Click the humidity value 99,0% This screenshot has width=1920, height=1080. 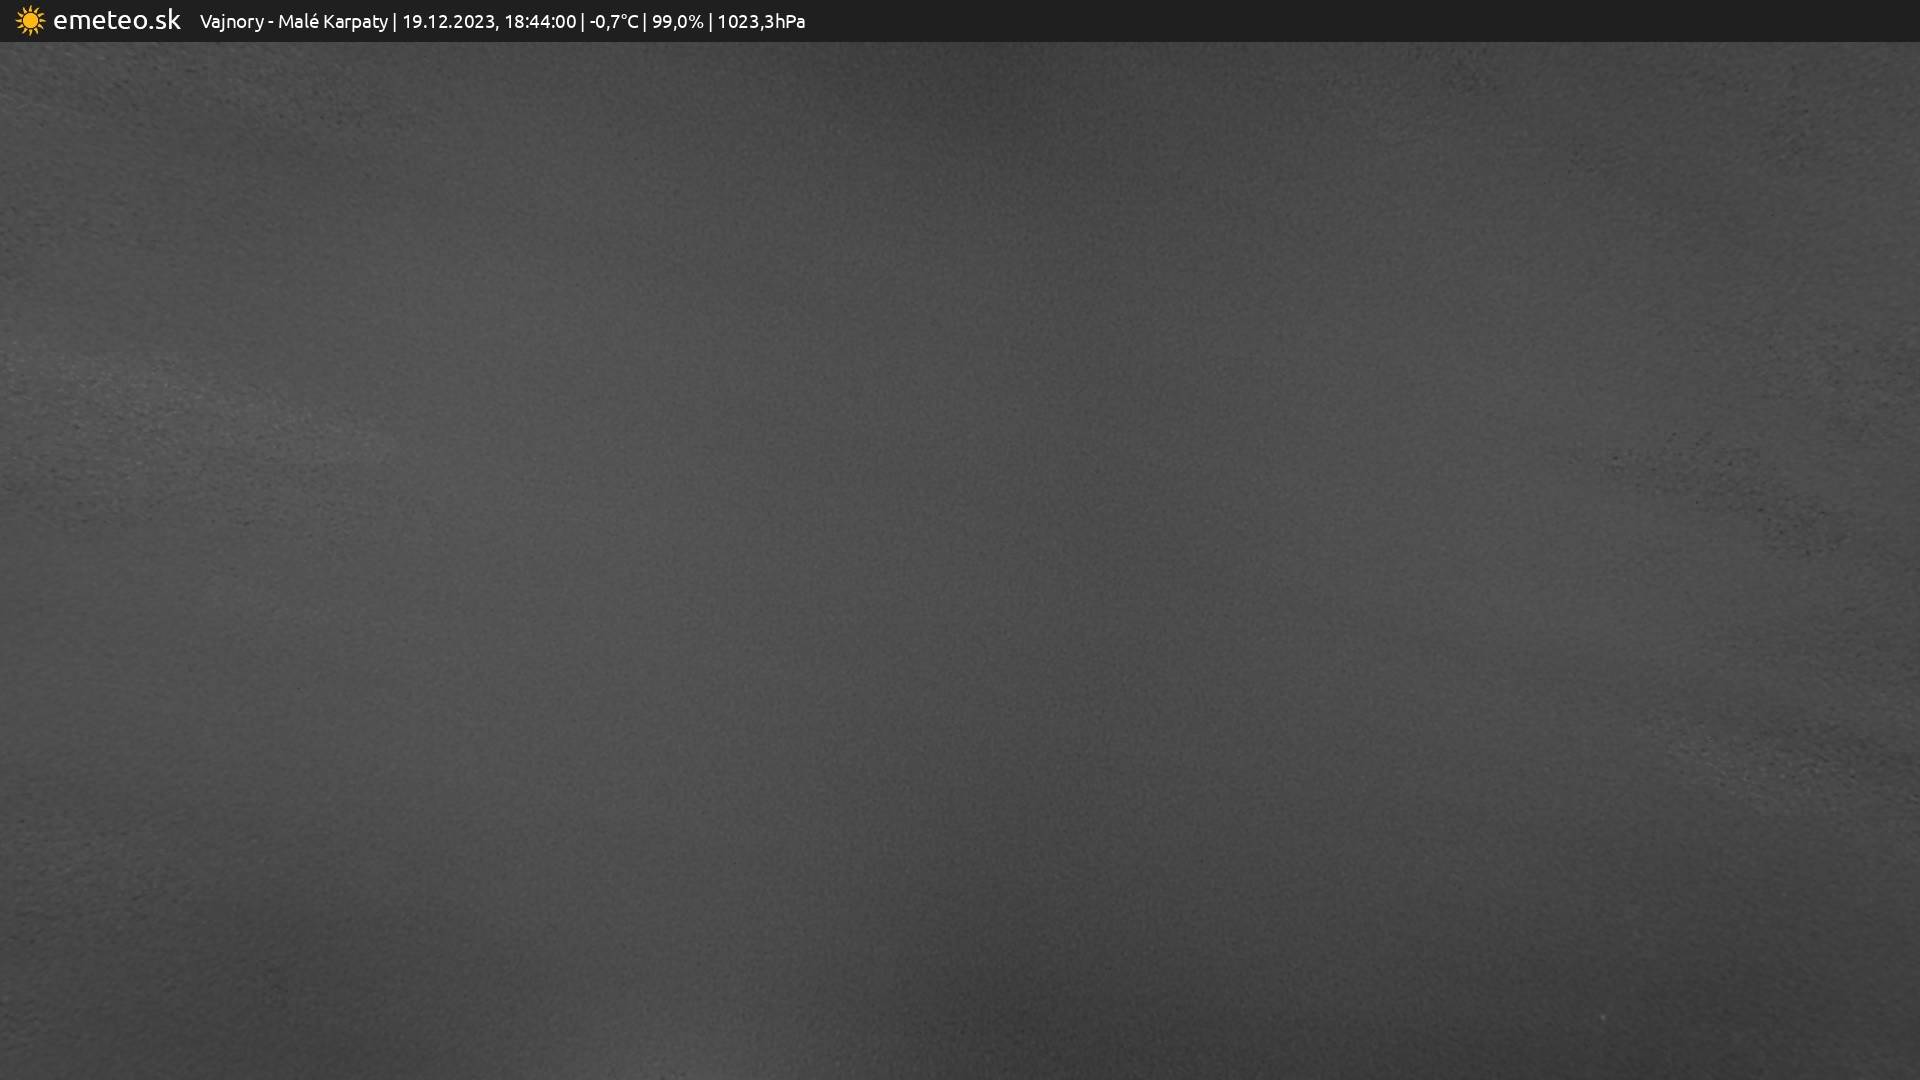pyautogui.click(x=677, y=22)
